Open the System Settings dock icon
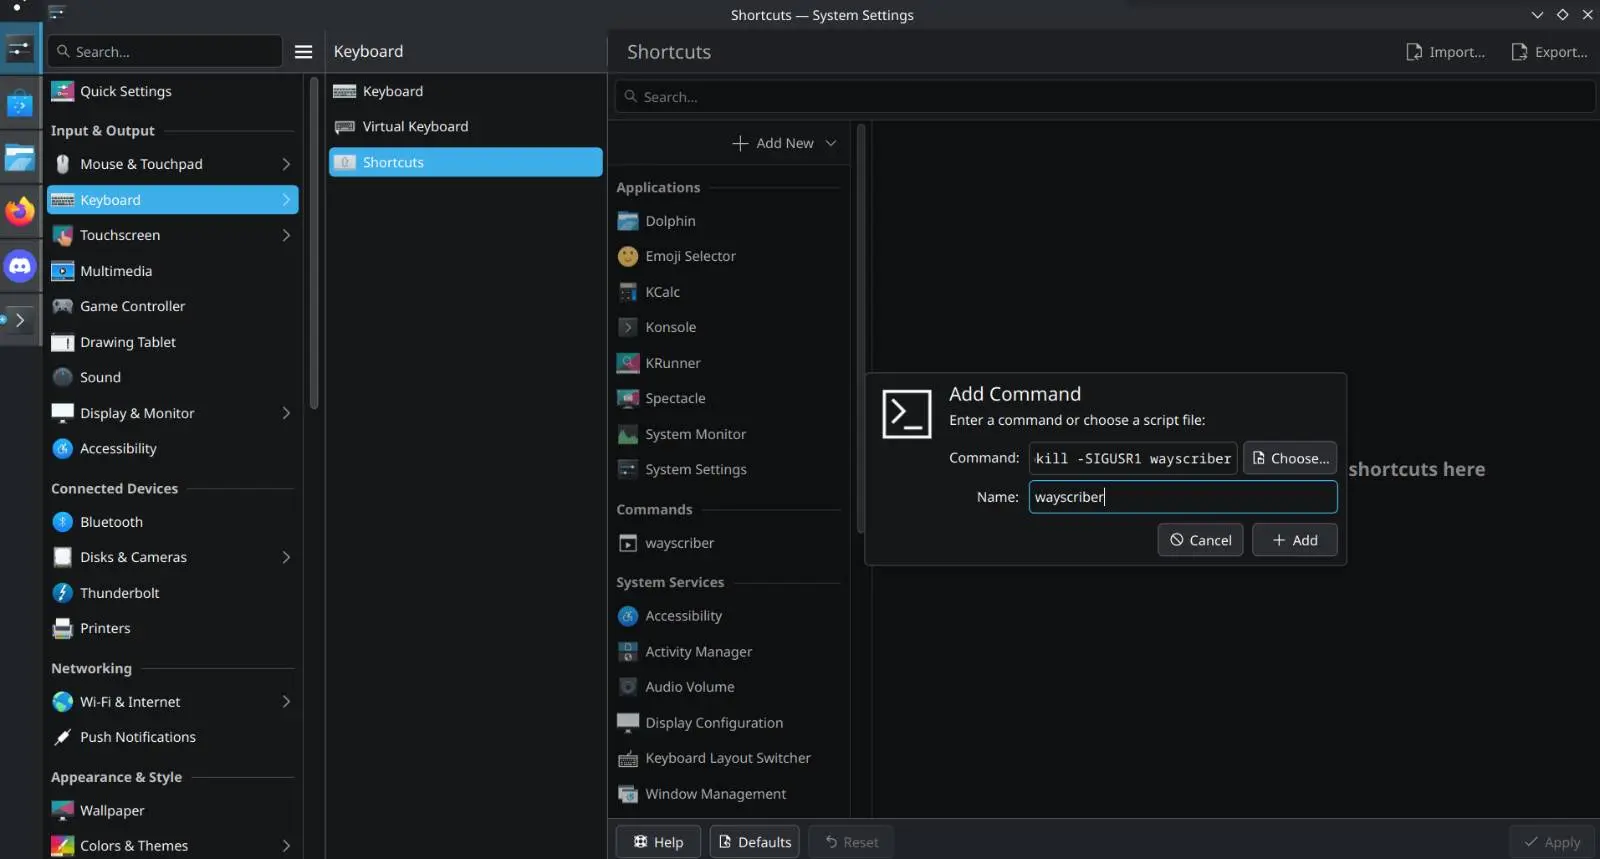This screenshot has height=859, width=1600. coord(20,49)
